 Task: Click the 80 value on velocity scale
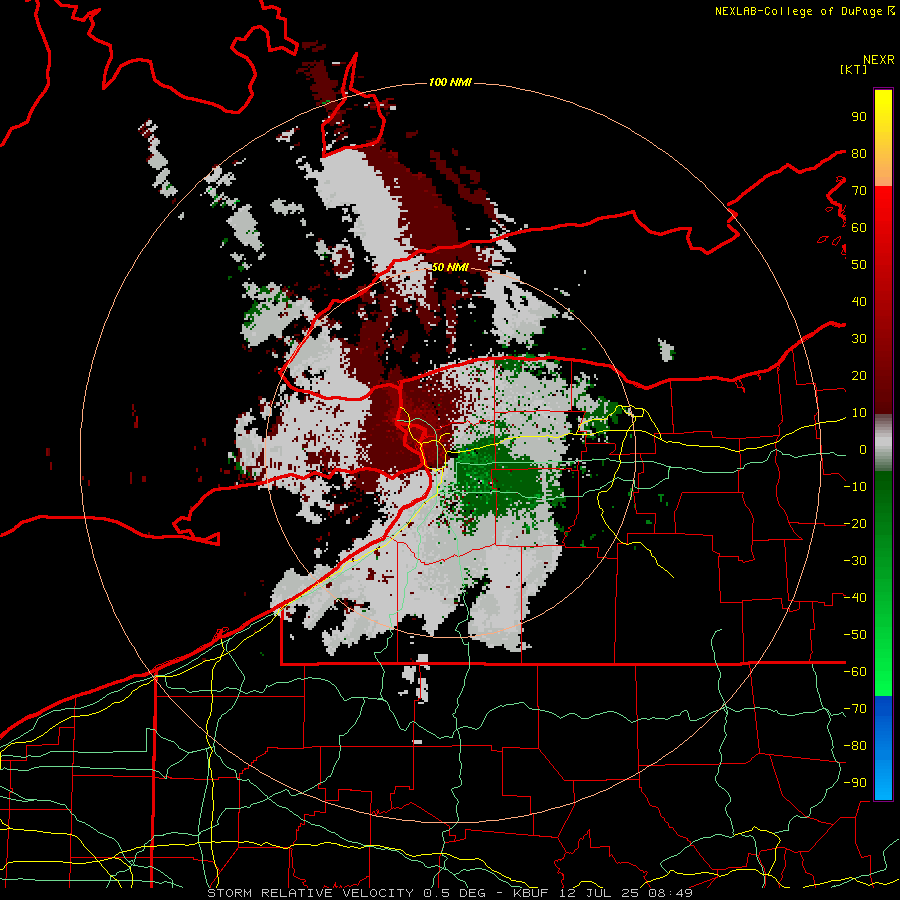click(x=859, y=153)
